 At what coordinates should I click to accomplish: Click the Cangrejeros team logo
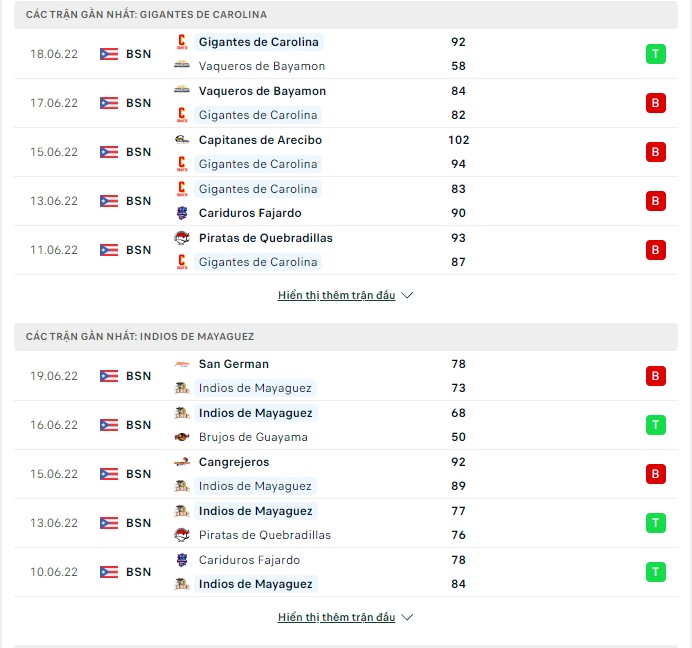[181, 462]
